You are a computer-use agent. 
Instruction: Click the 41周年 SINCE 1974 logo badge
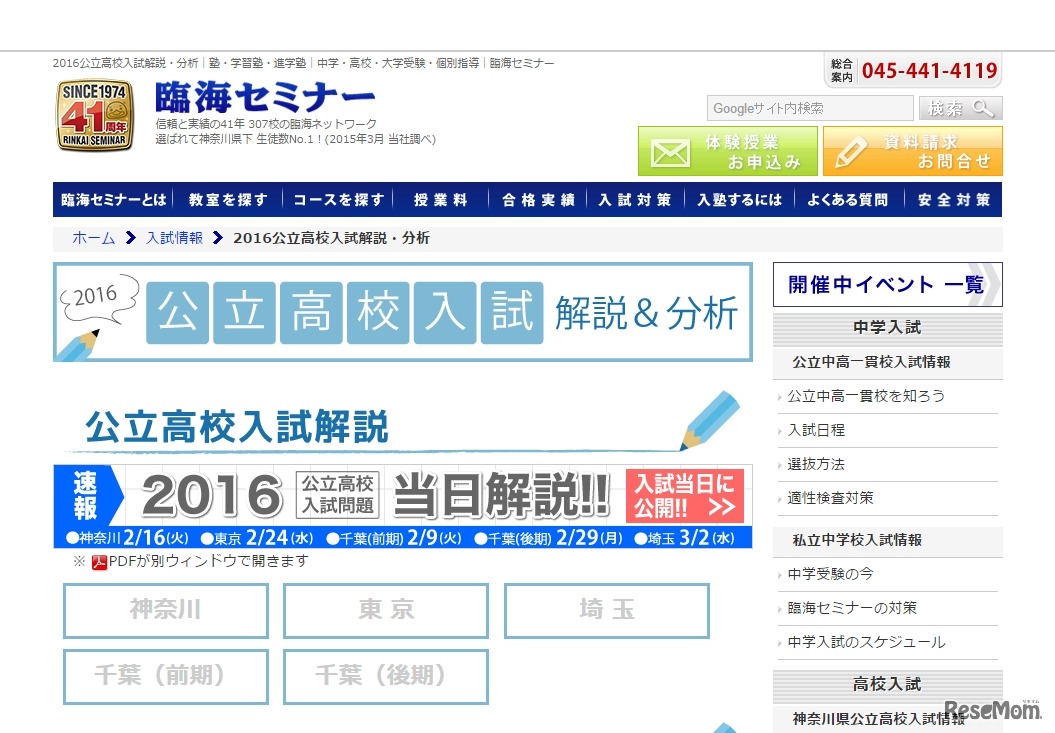(95, 116)
